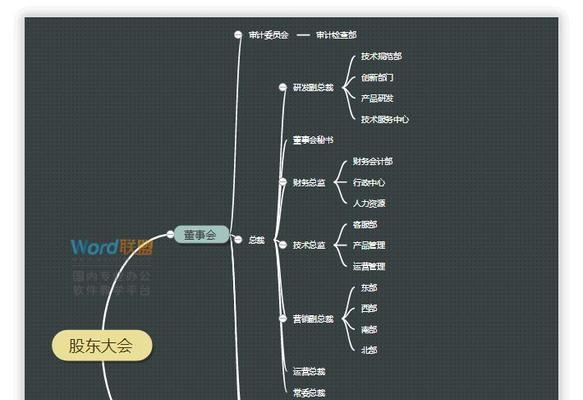Select the 运营总裁 node

[x=309, y=371]
